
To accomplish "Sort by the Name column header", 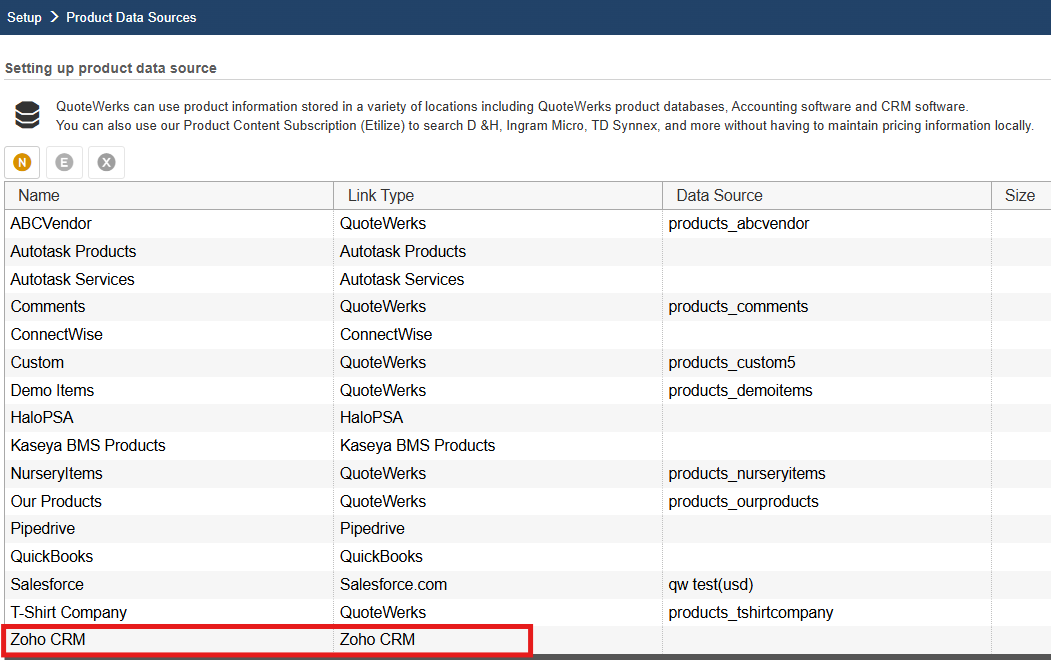I will [39, 196].
